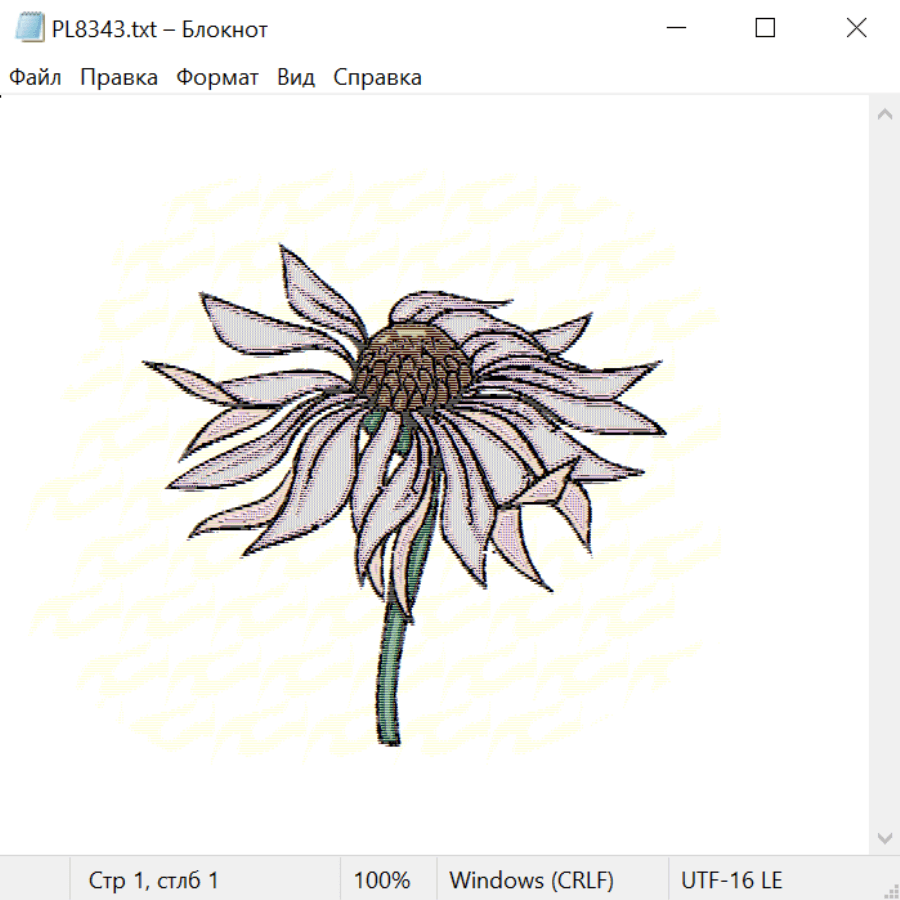The image size is (900, 900).
Task: Maximize the Блокнот window
Action: point(765,28)
